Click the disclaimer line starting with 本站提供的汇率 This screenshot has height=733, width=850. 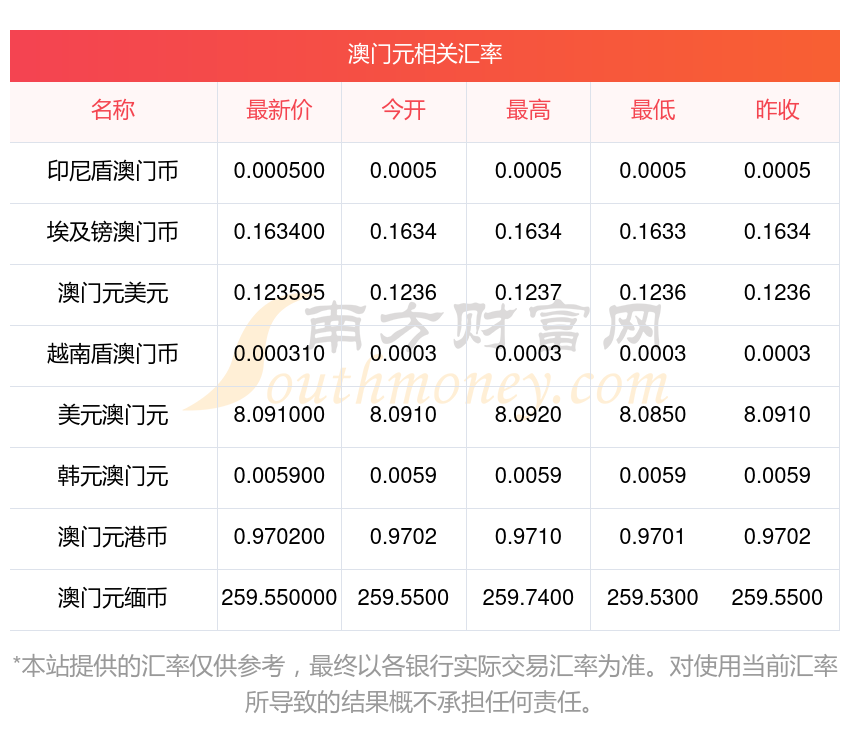(x=425, y=666)
